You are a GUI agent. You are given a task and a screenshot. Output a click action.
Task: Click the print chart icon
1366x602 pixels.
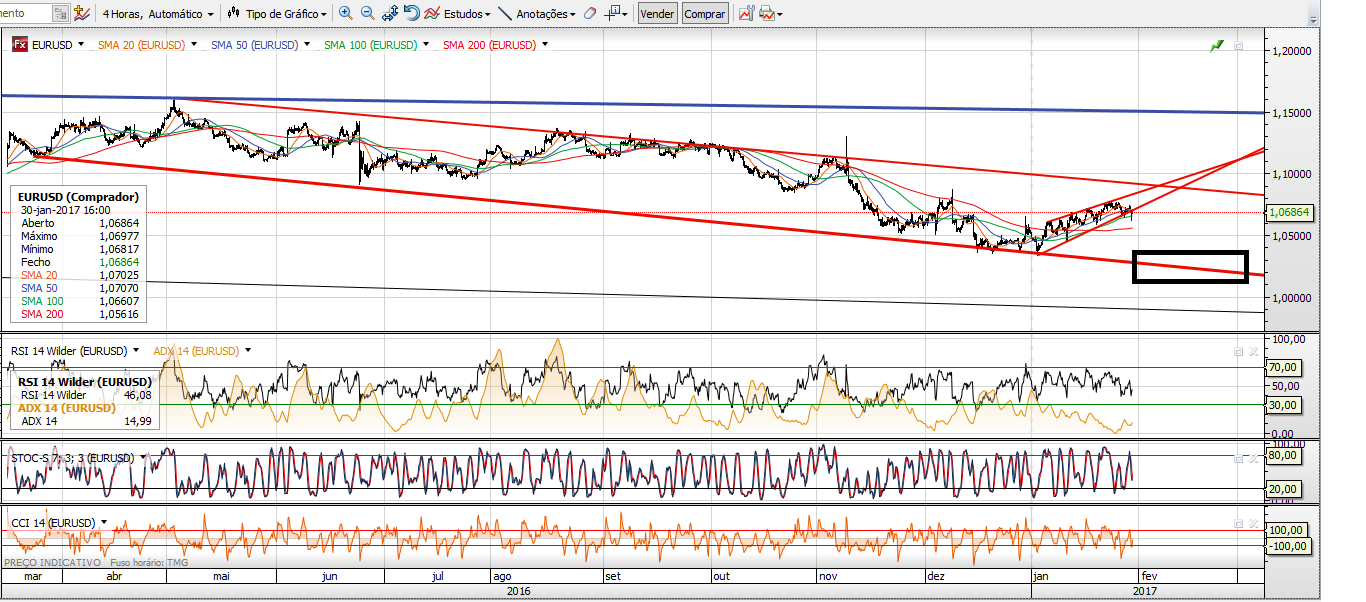coord(766,14)
